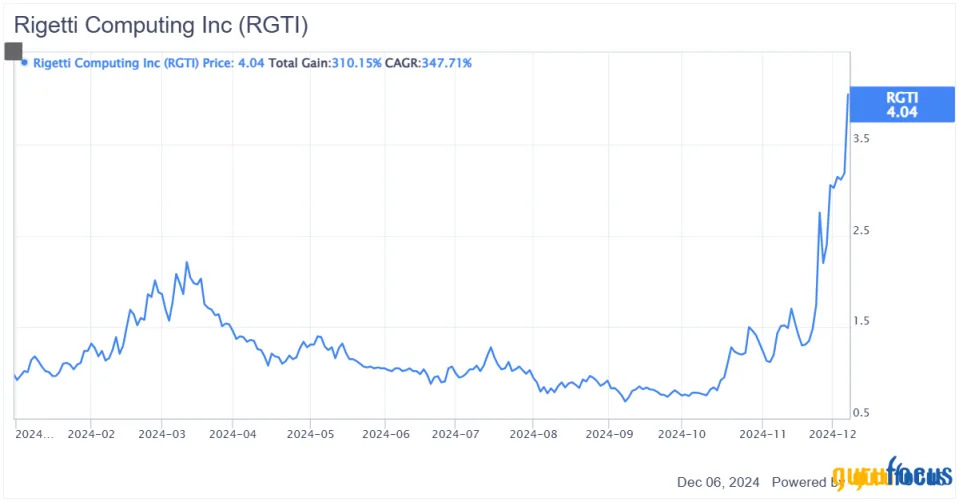Click CAGR value 347.71%
This screenshot has height=502, width=959.
446,63
